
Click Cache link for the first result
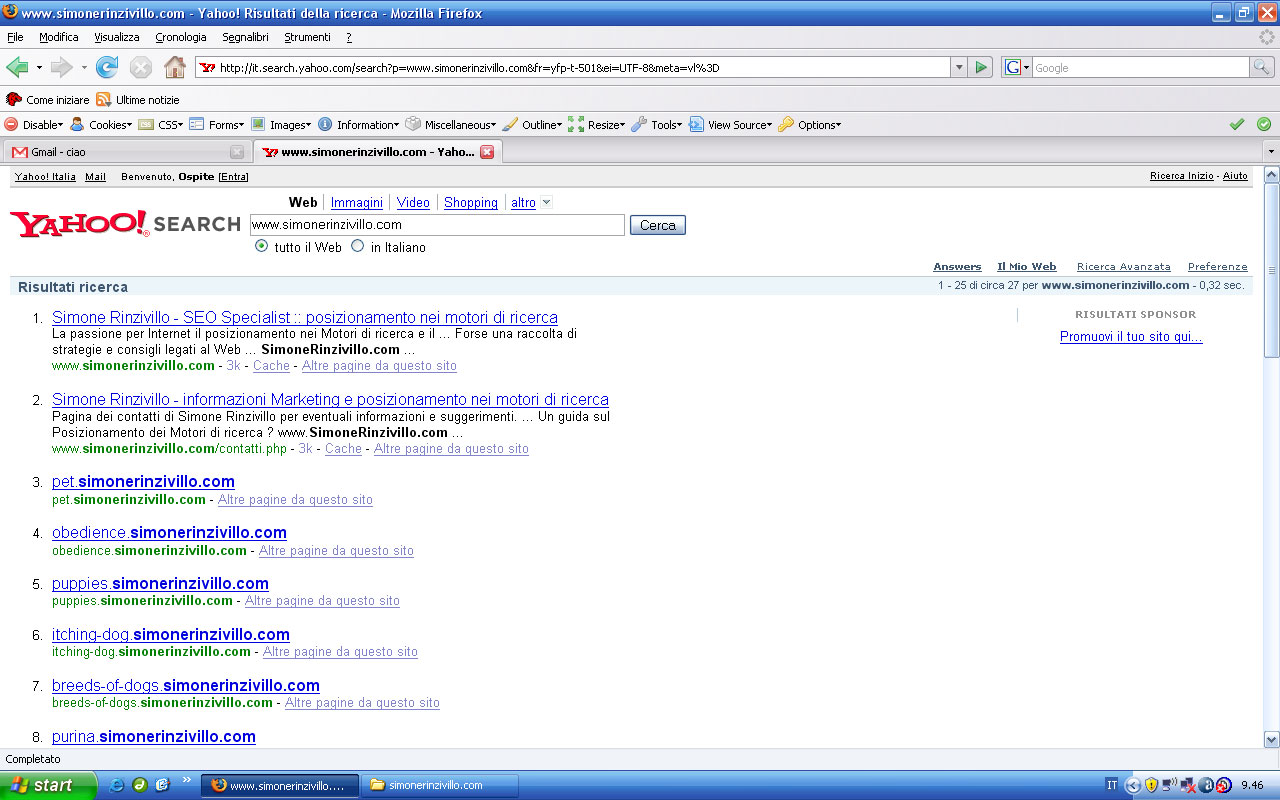[x=271, y=366]
